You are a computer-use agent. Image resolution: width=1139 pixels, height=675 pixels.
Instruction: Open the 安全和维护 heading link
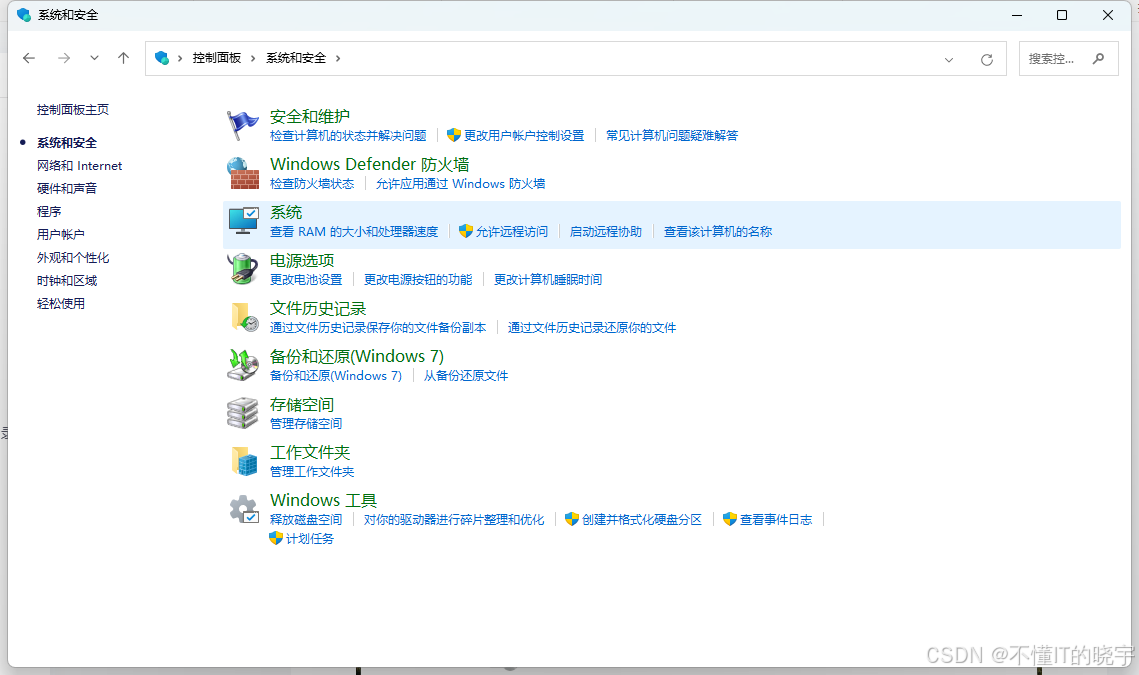tap(309, 116)
